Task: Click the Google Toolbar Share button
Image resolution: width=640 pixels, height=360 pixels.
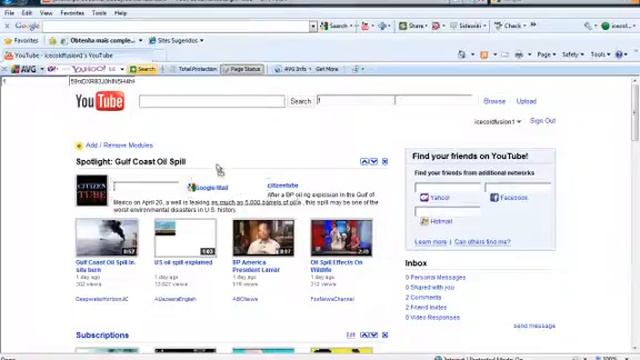Action: [x=413, y=26]
